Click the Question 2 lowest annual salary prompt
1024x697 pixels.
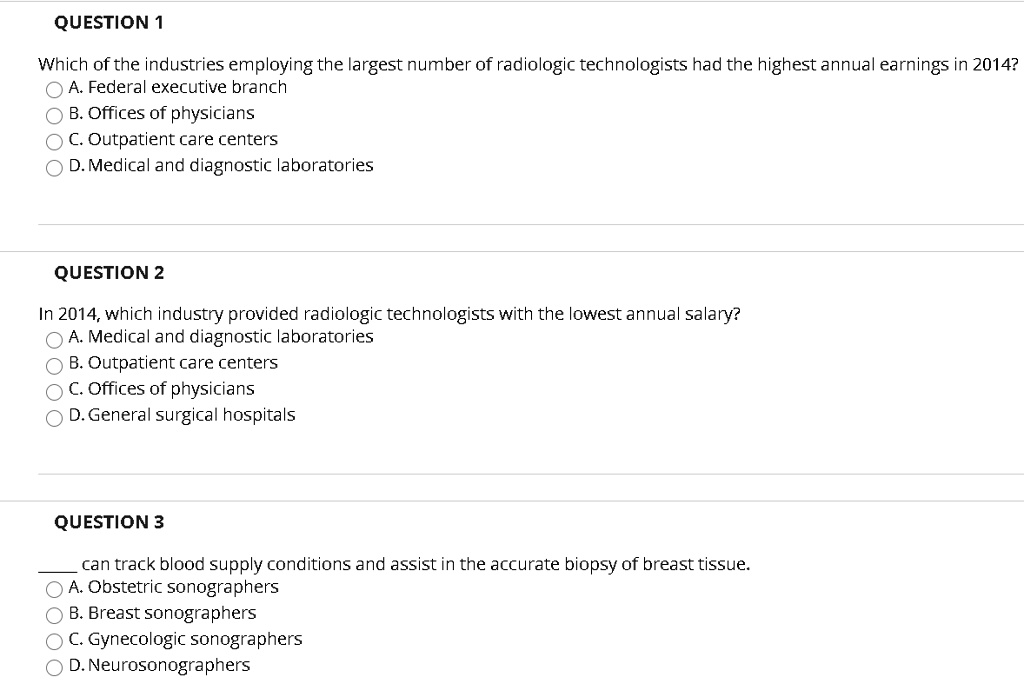coord(389,314)
